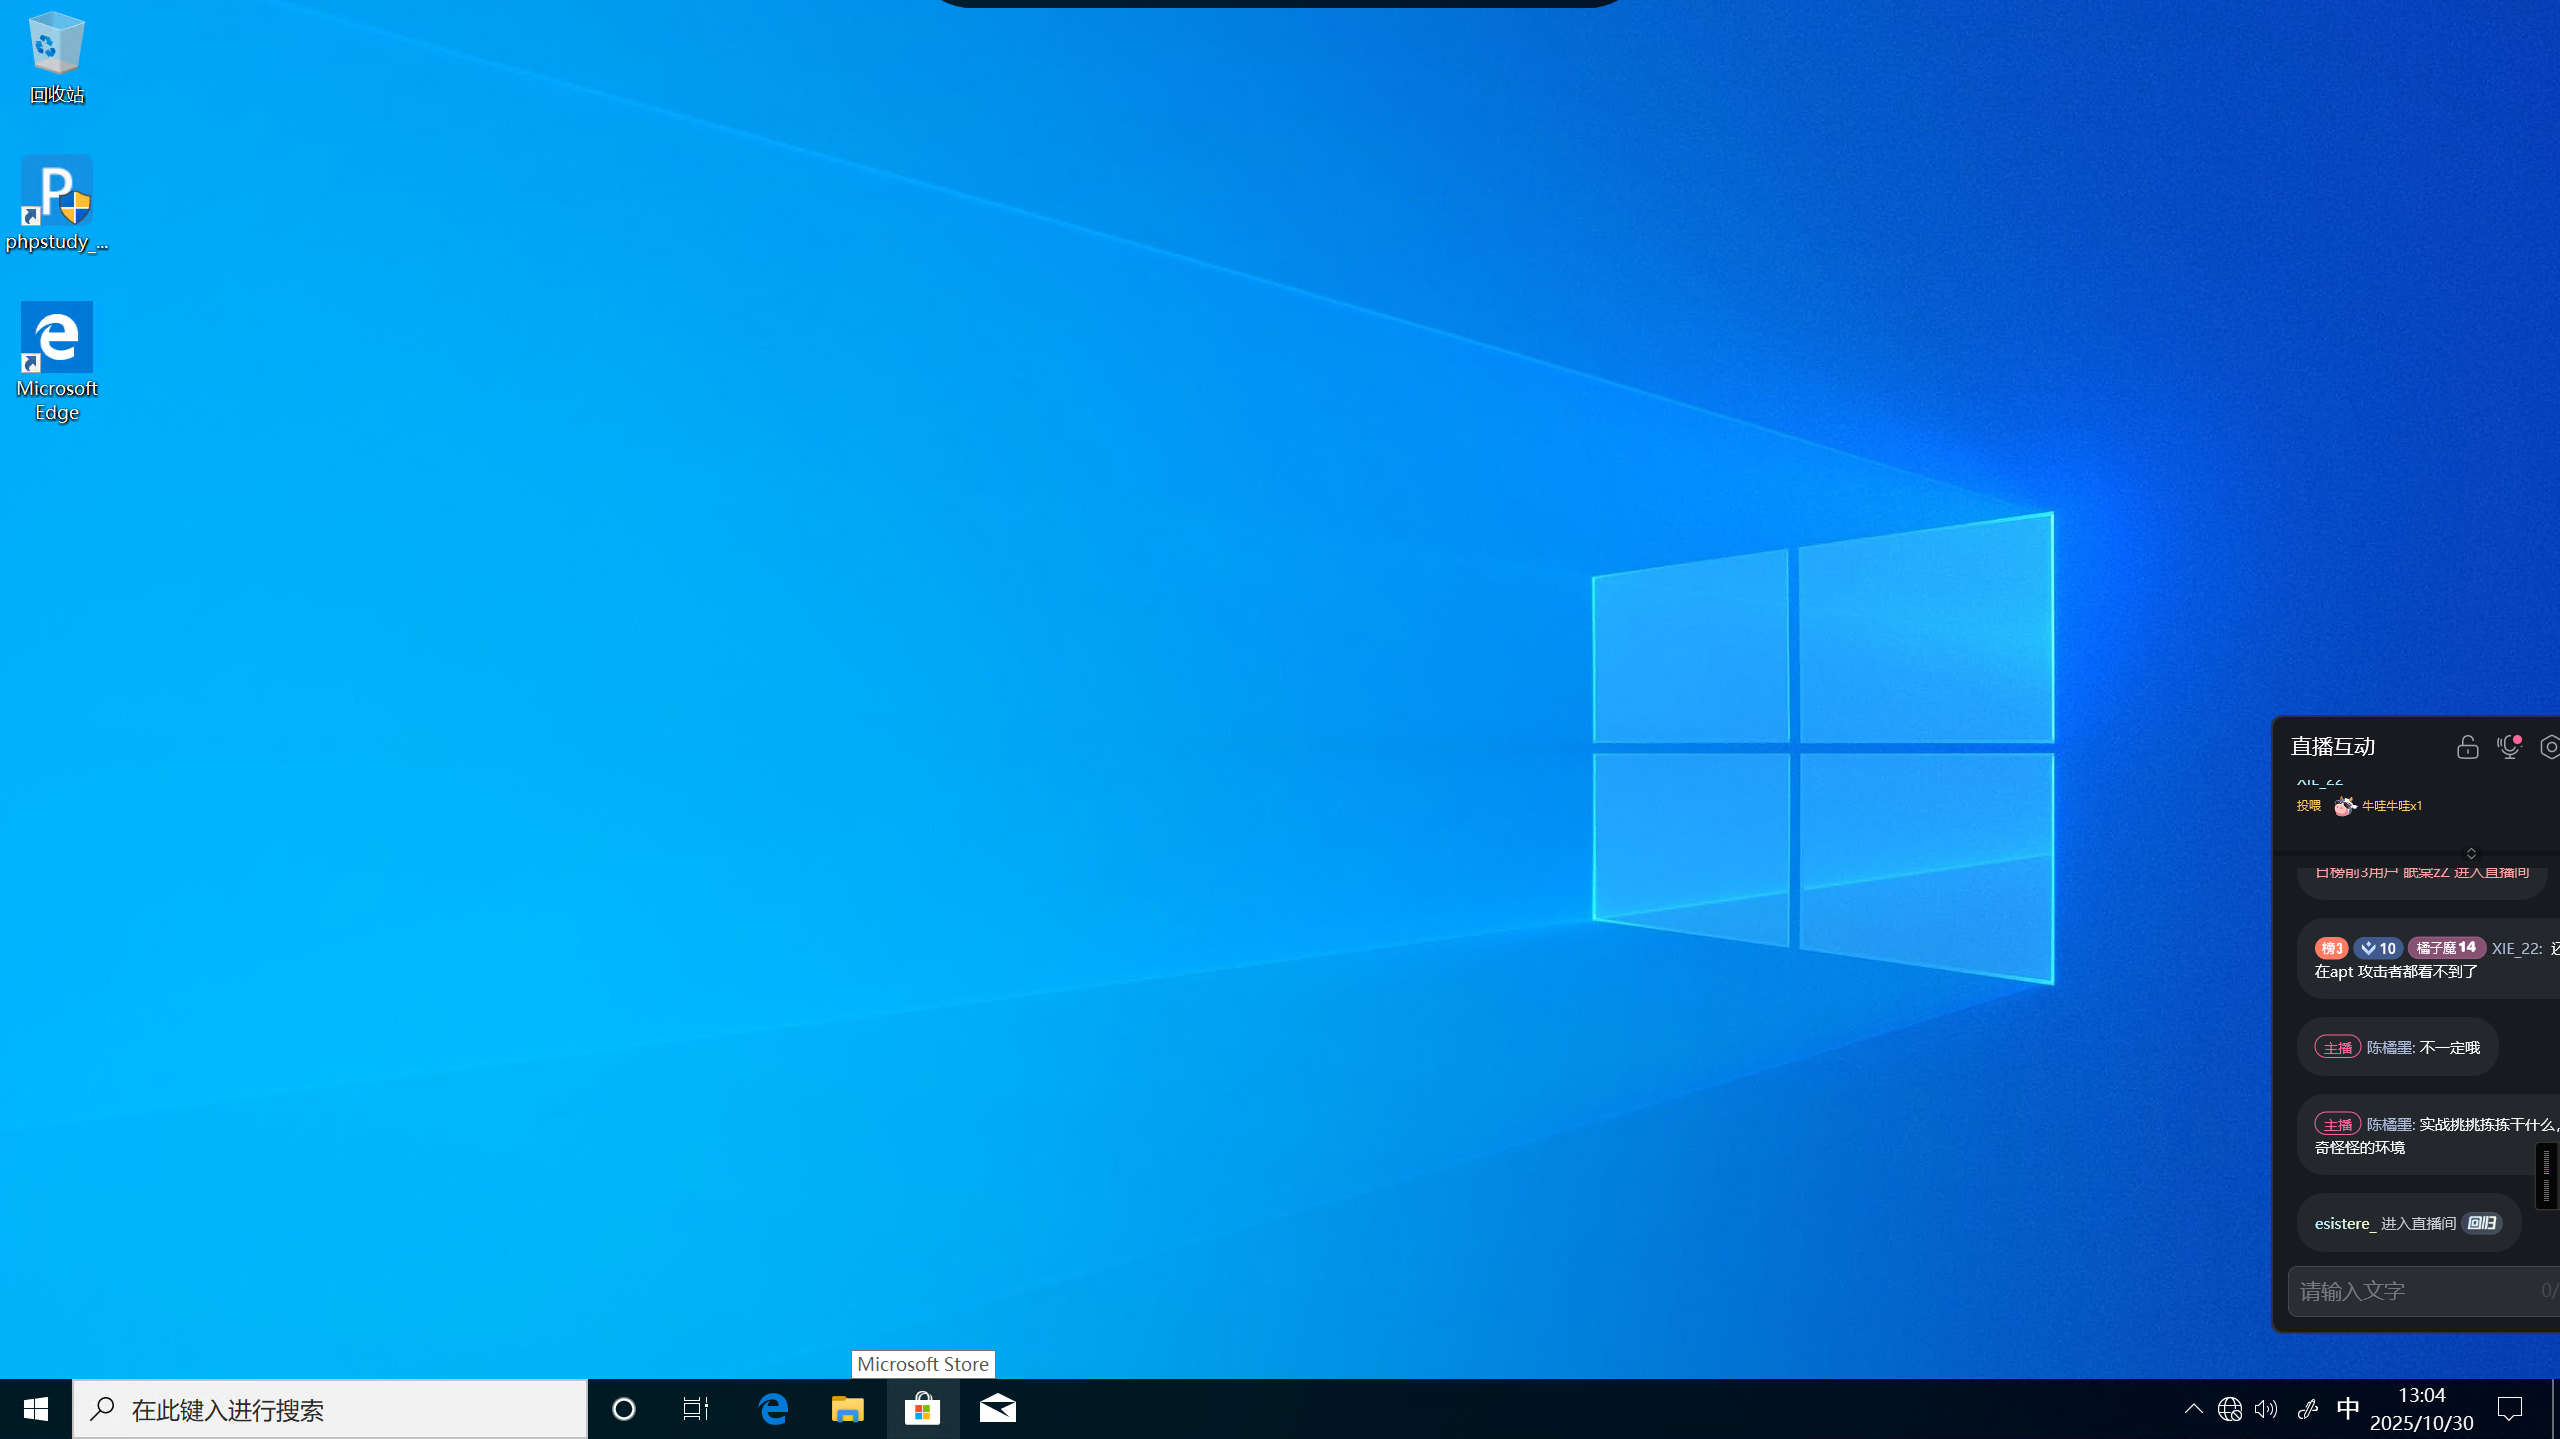The image size is (2560, 1439).
Task: Toggle the lock icon in 直播互动 panel
Action: (2467, 747)
